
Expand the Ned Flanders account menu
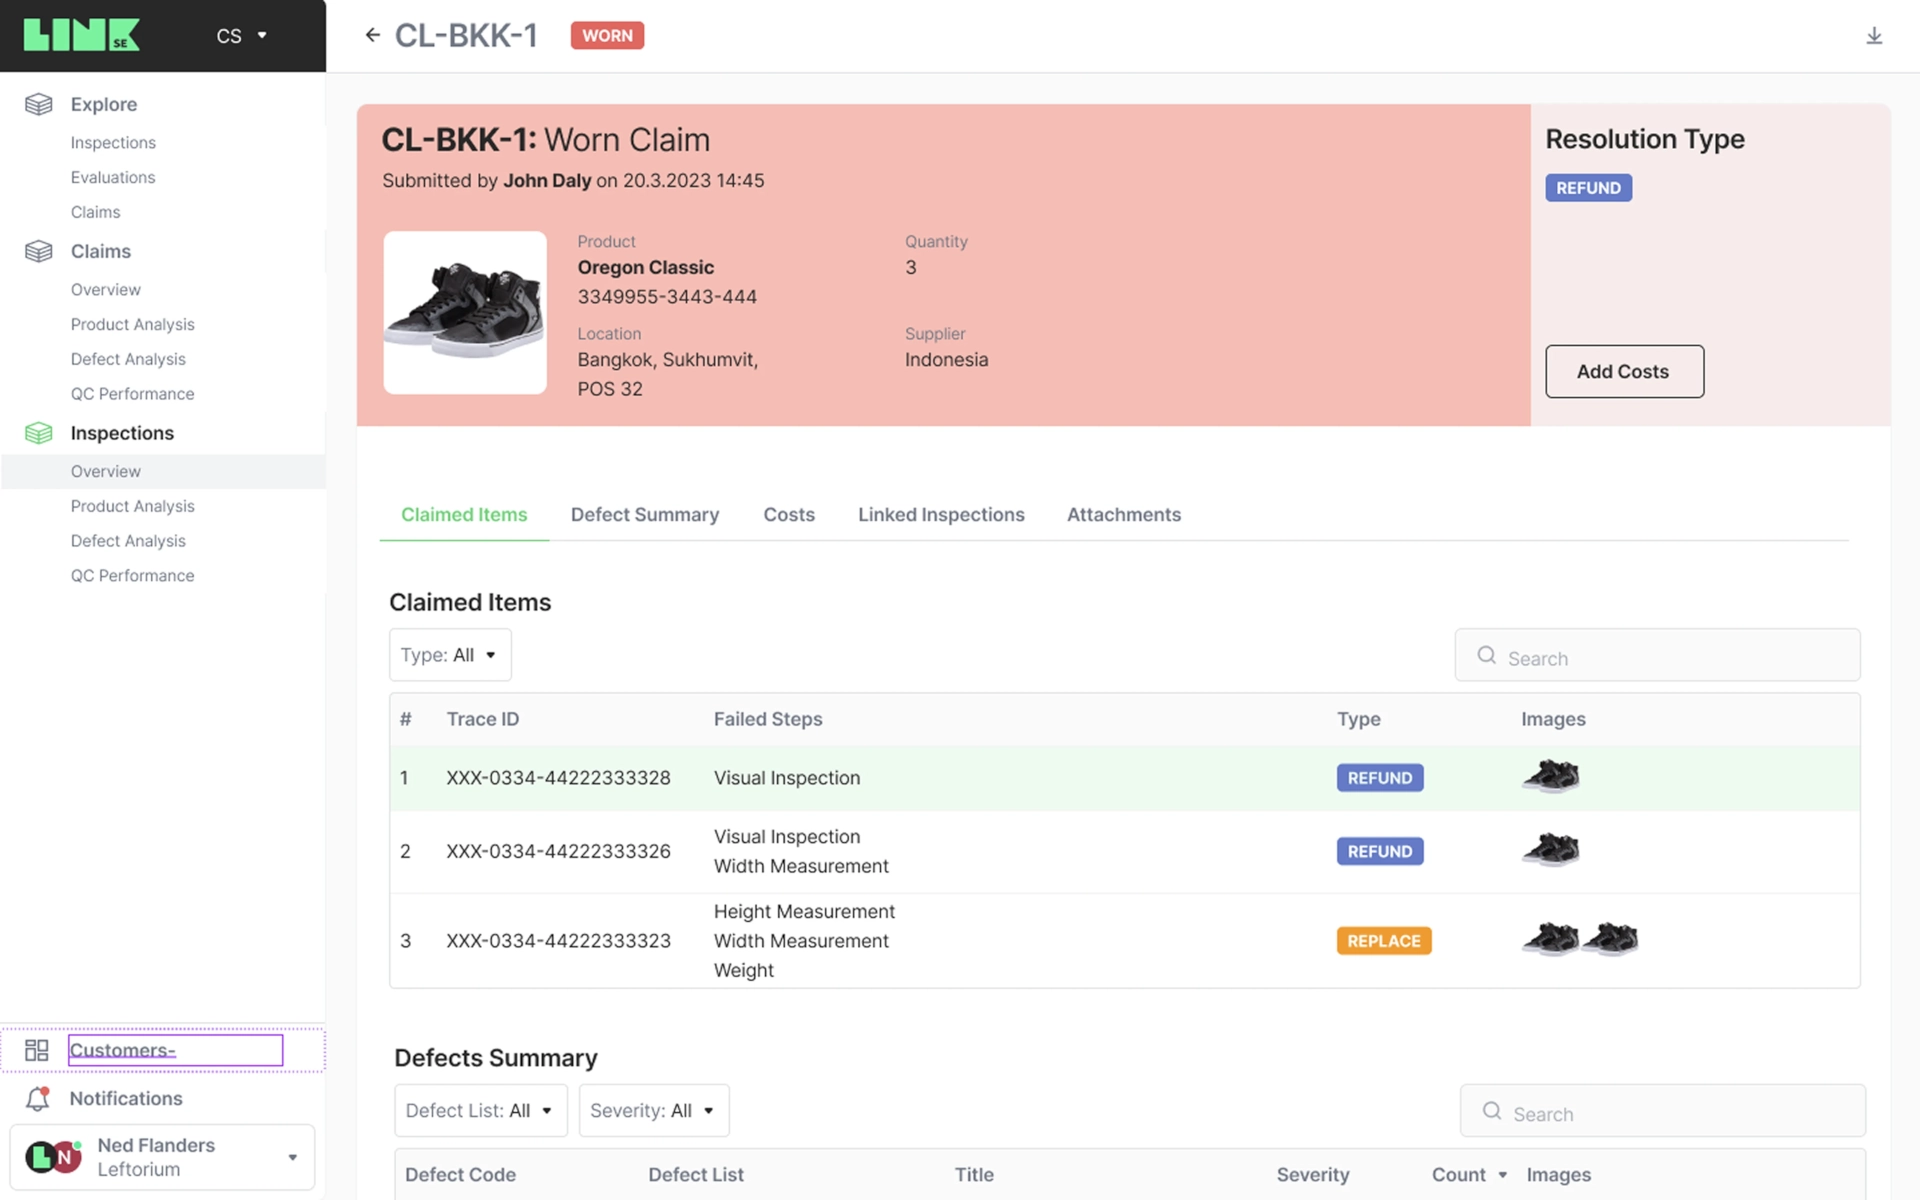292,1157
